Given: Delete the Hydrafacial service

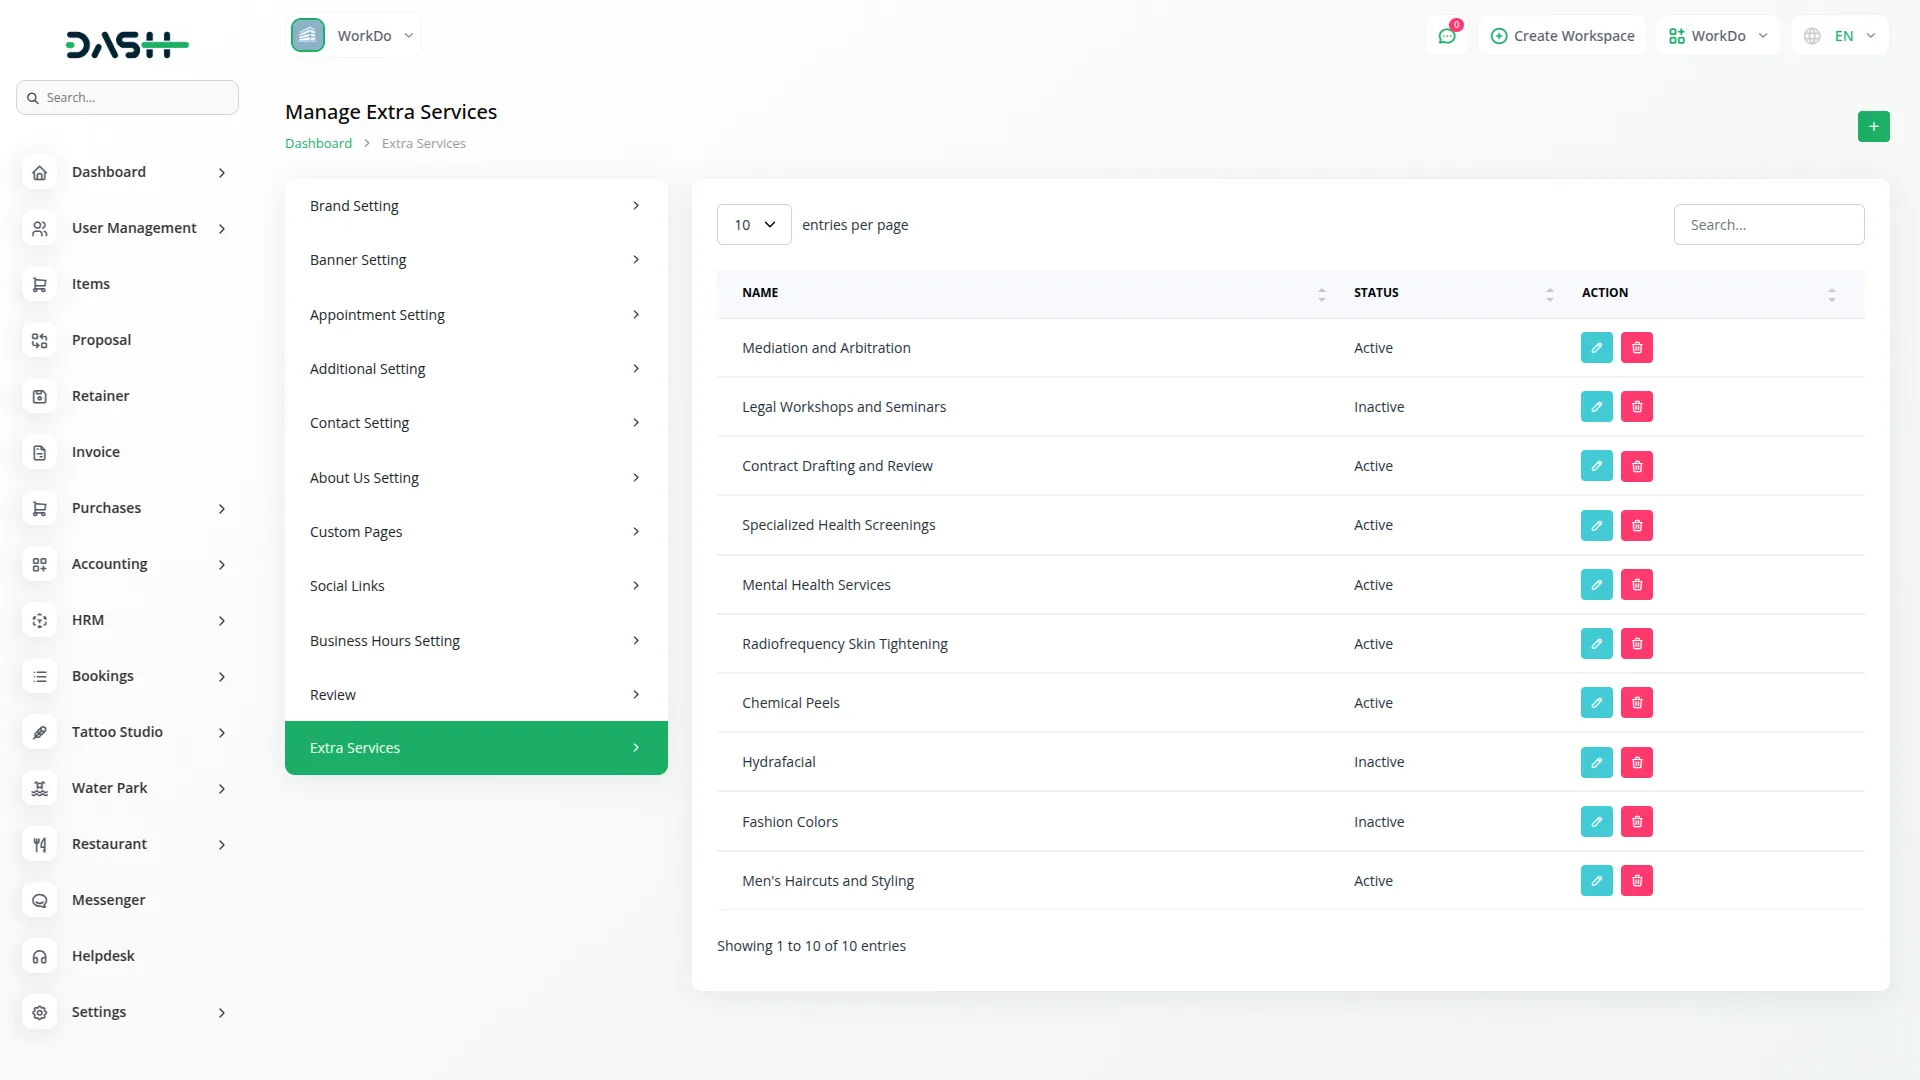Looking at the screenshot, I should tap(1636, 762).
